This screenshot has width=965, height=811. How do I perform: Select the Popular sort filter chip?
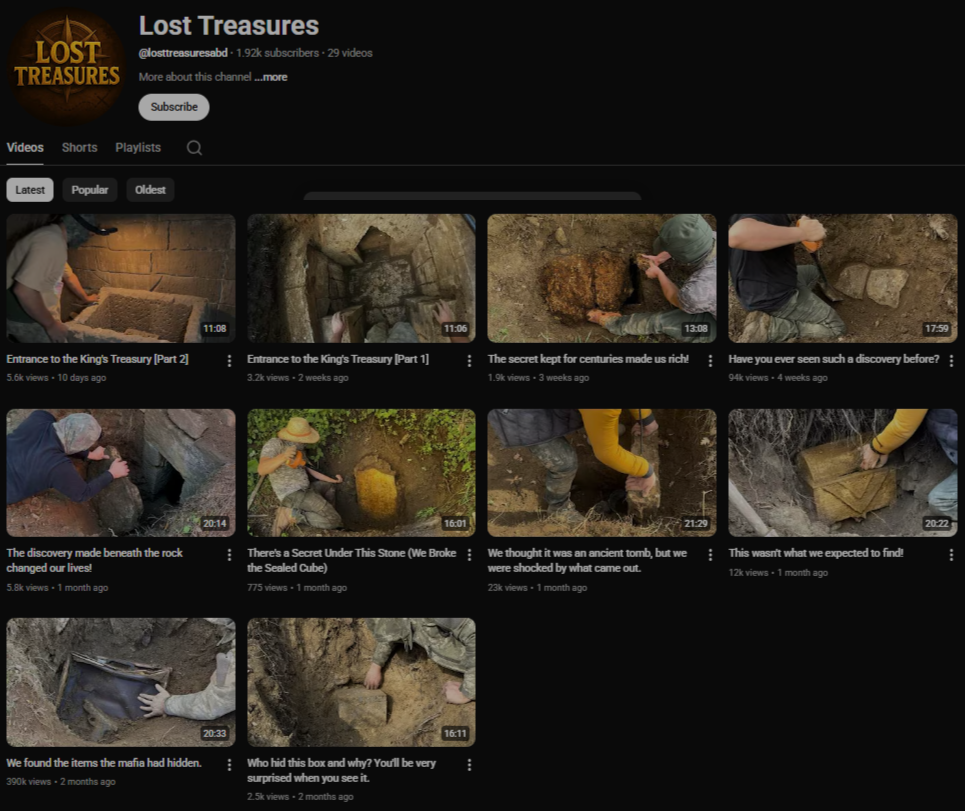click(90, 190)
